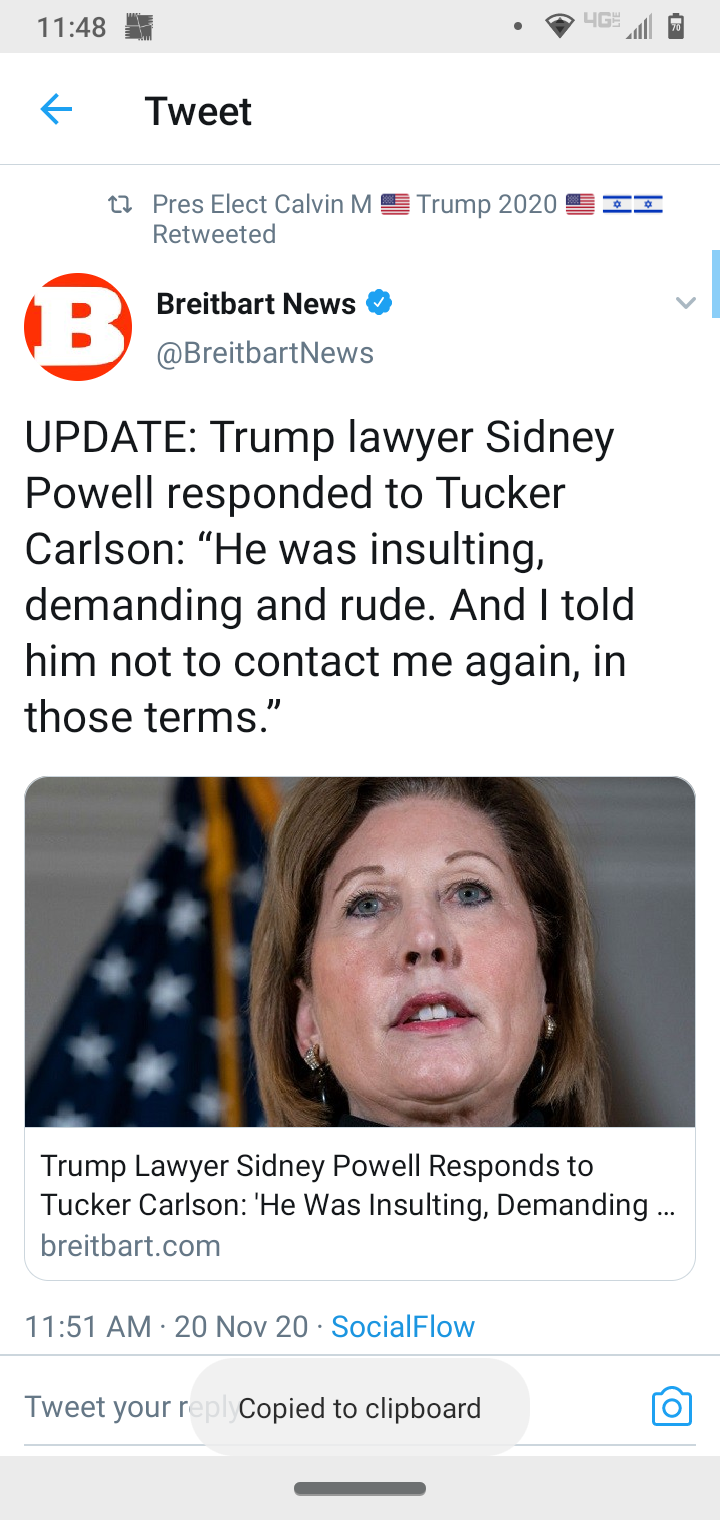Screen dimensions: 720x1520
Task: Tap the scrollbar on the right edge
Action: [715, 284]
